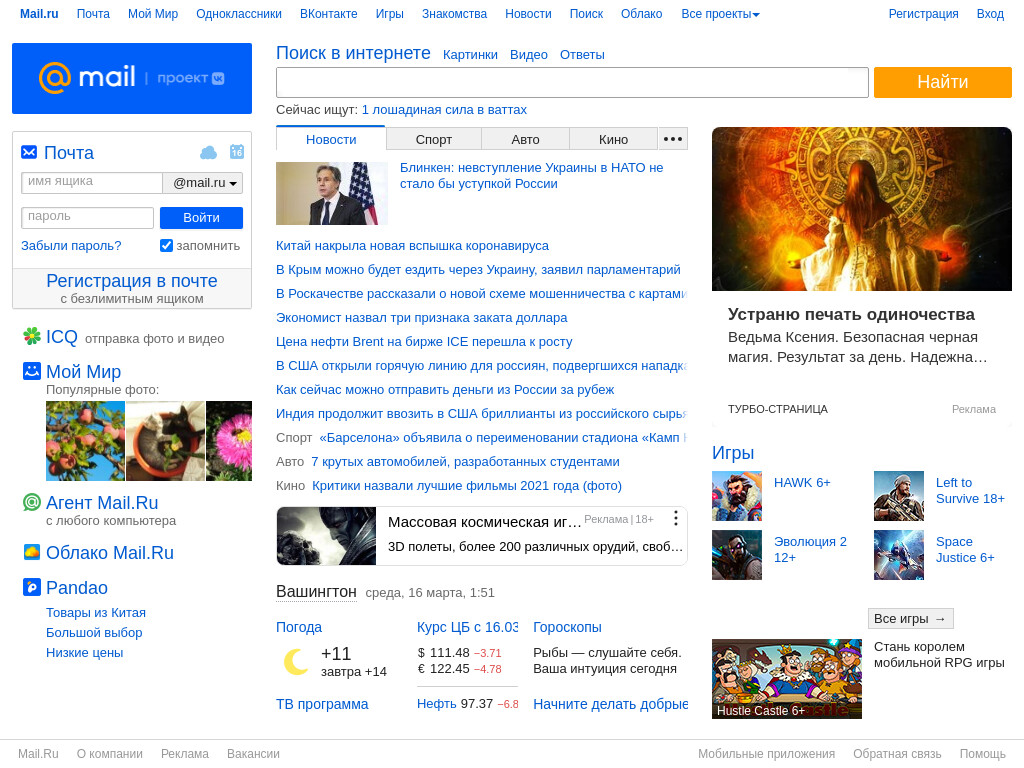The width and height of the screenshot is (1024, 768).
Task: Open the apple tree popular photo
Action: pyautogui.click(x=85, y=441)
